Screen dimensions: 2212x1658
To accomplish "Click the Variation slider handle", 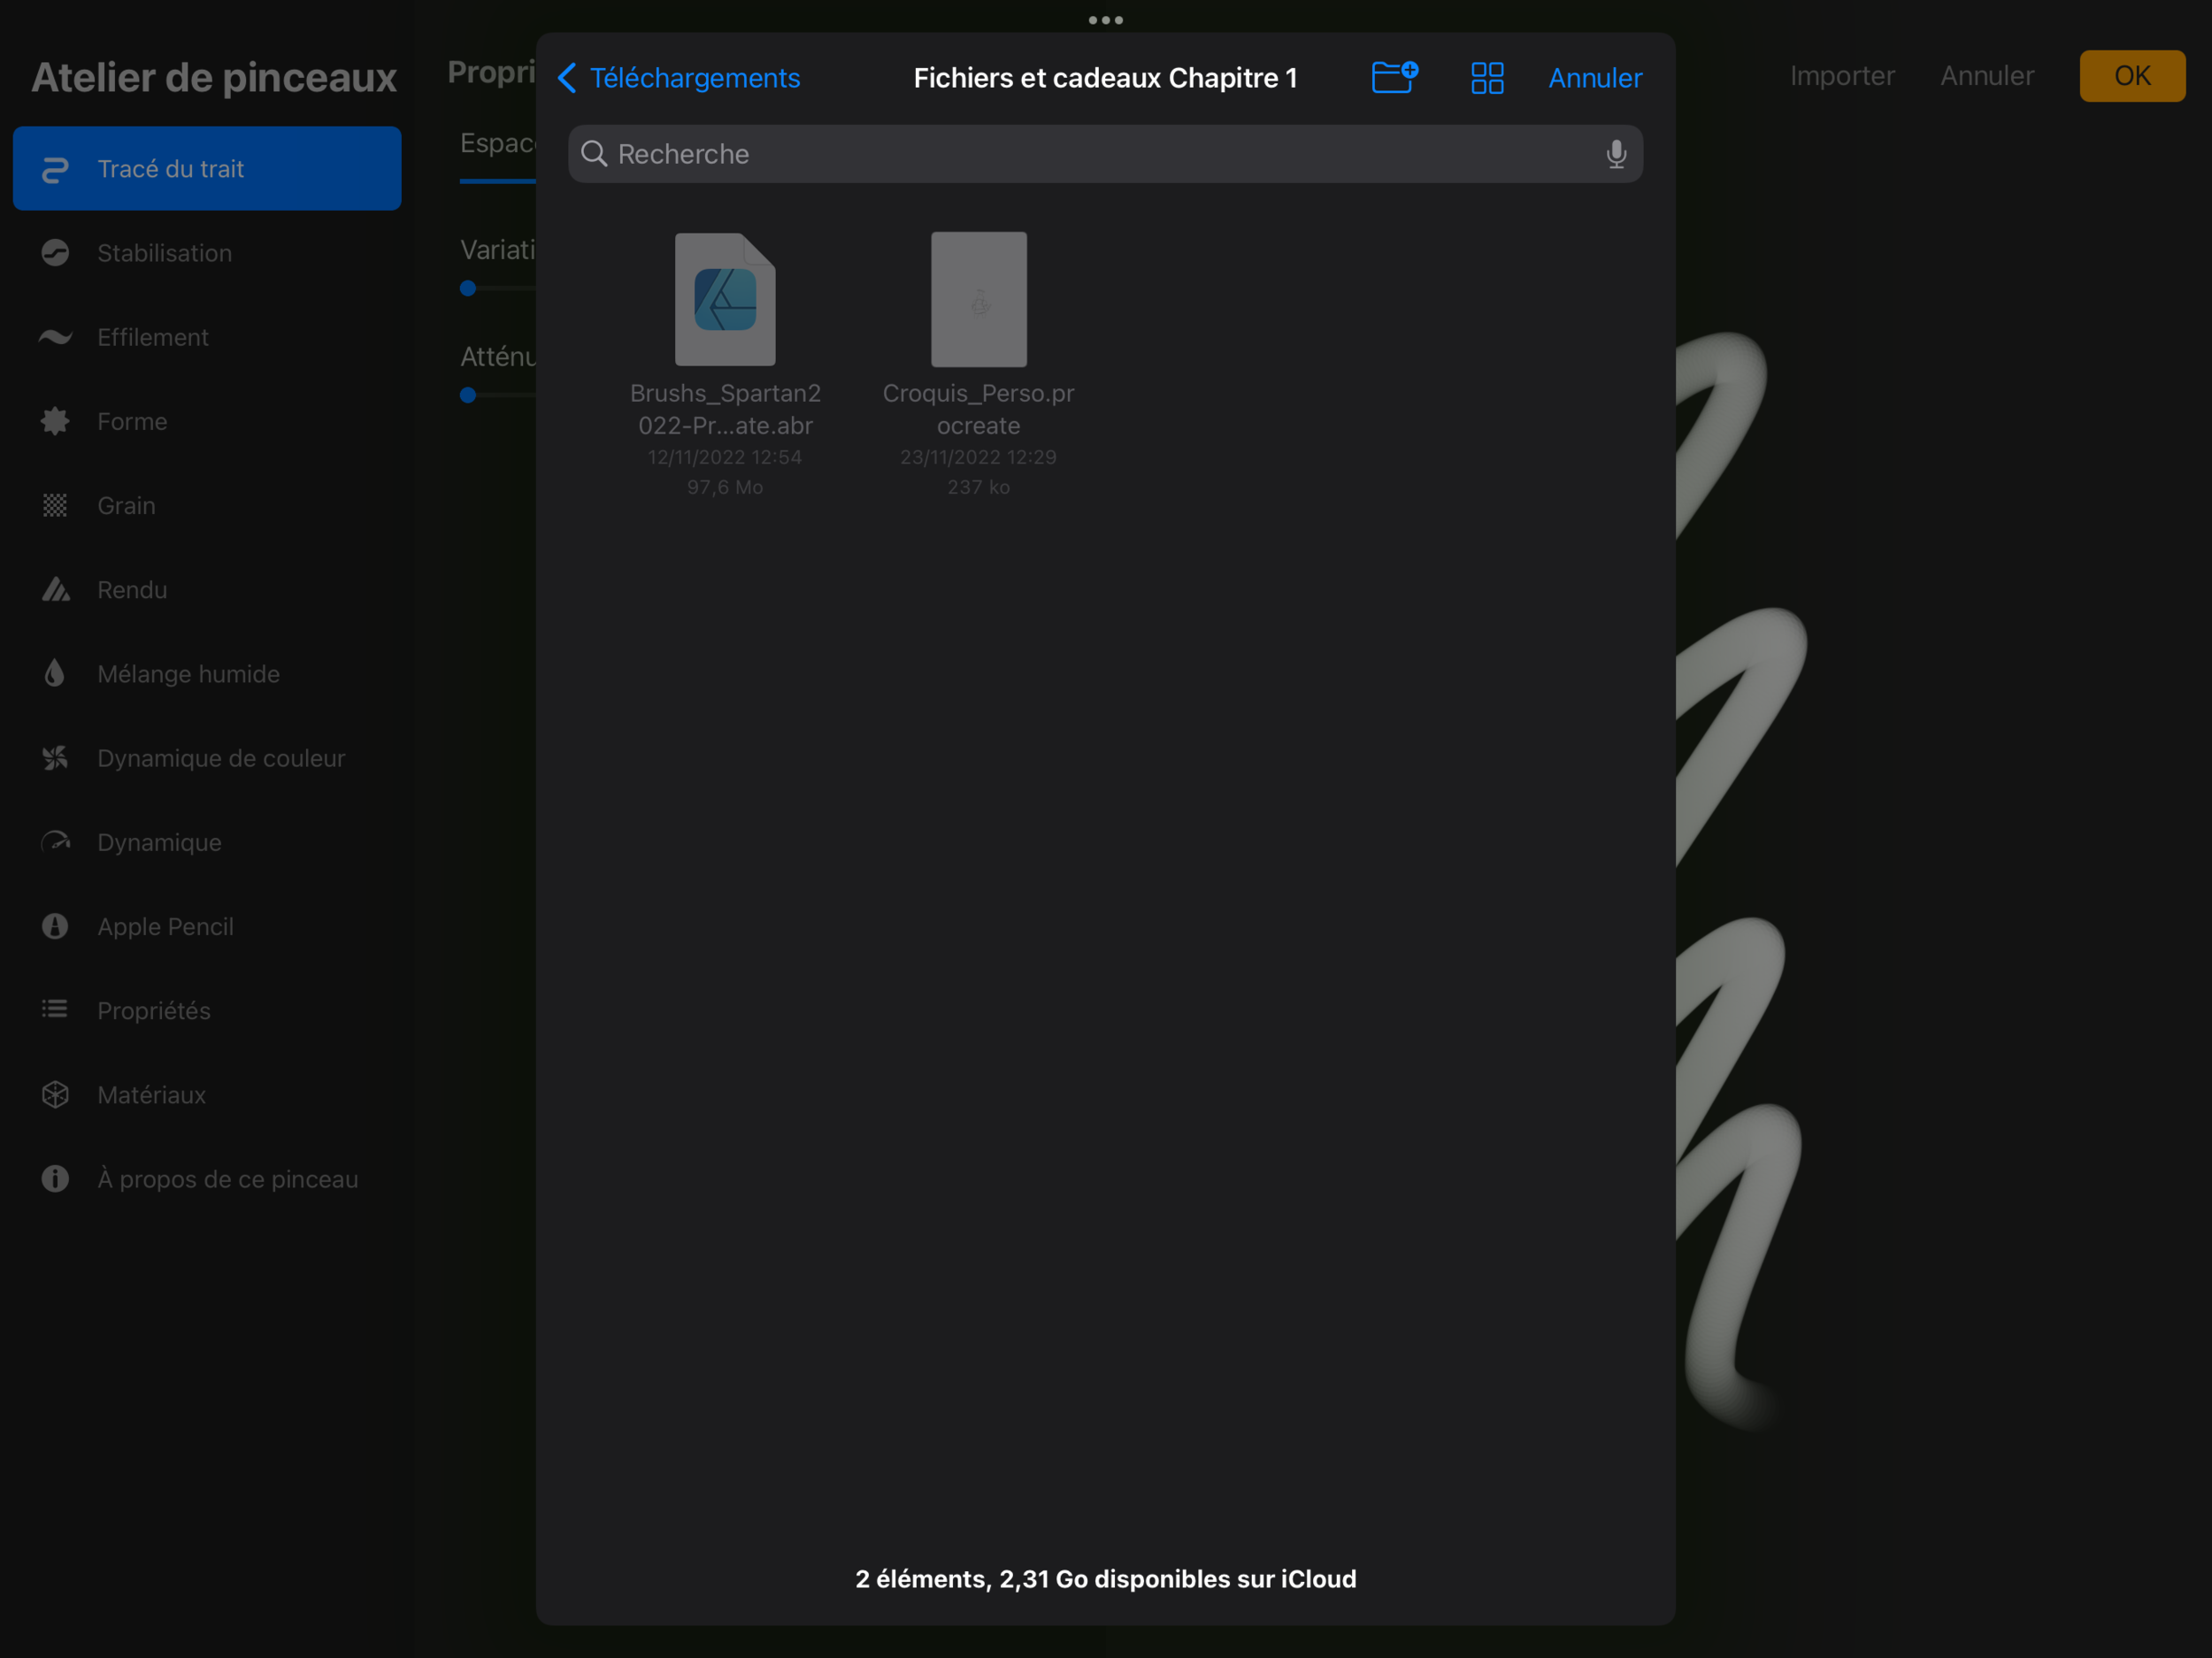I will [468, 289].
